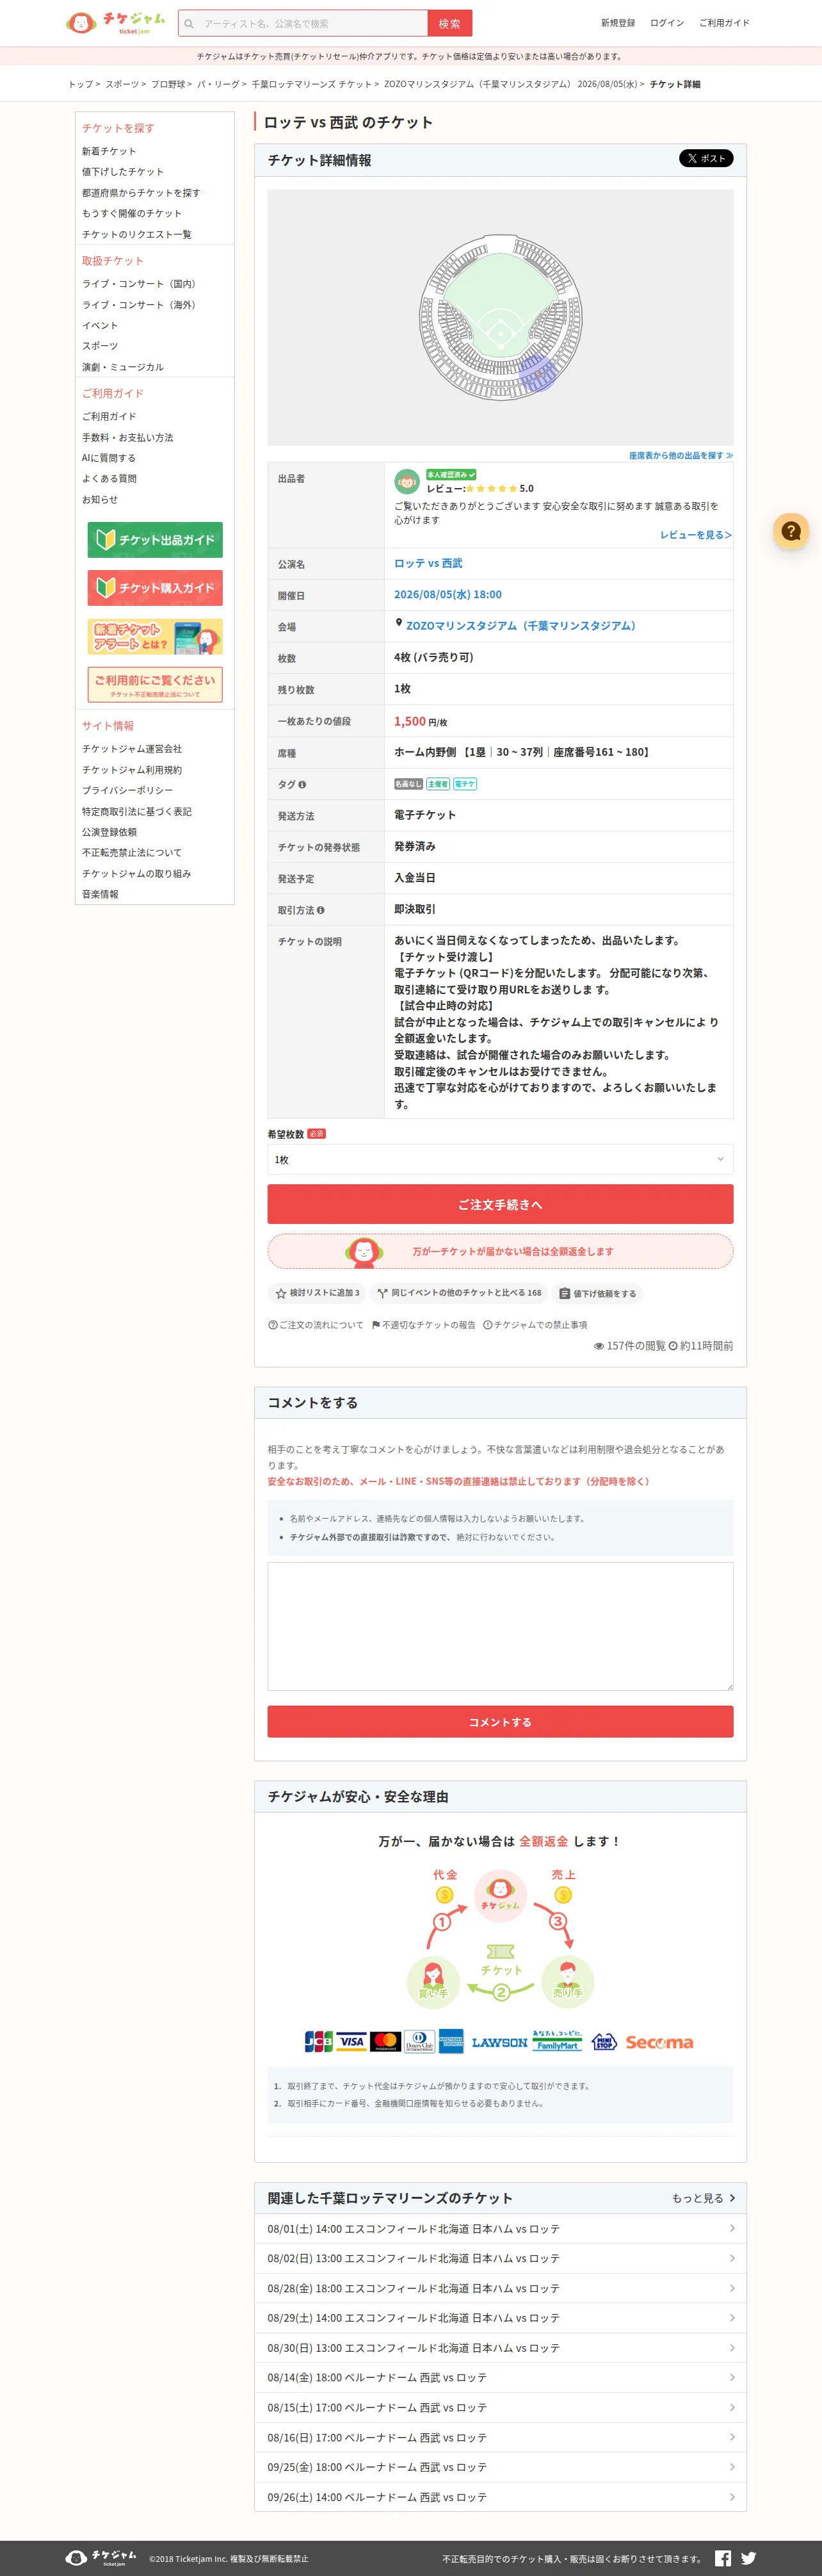Click the 検索 search button
The image size is (822, 2576).
pos(450,23)
